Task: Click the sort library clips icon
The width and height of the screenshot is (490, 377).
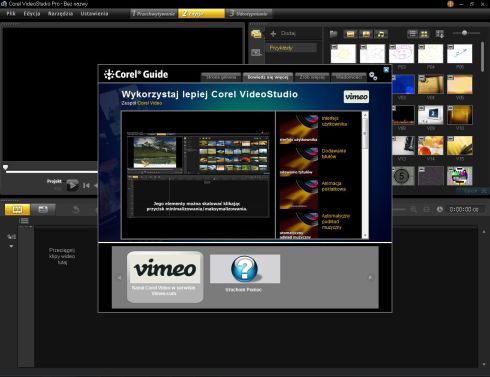Action: 440,34
